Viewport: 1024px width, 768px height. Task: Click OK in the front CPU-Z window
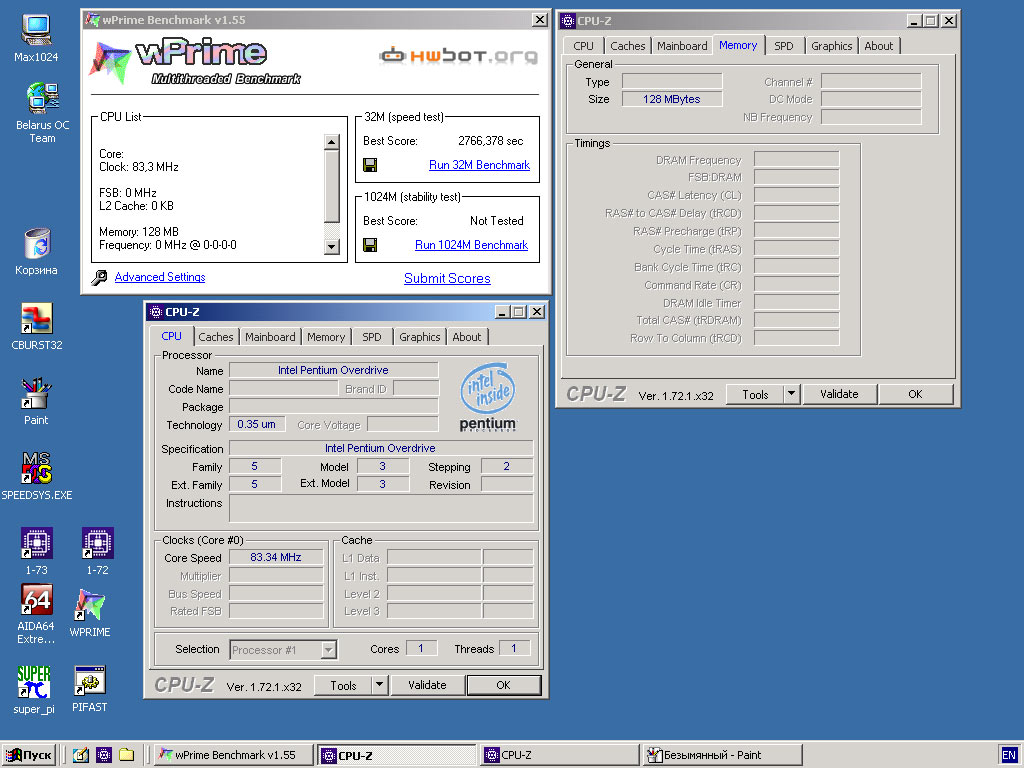pos(504,685)
